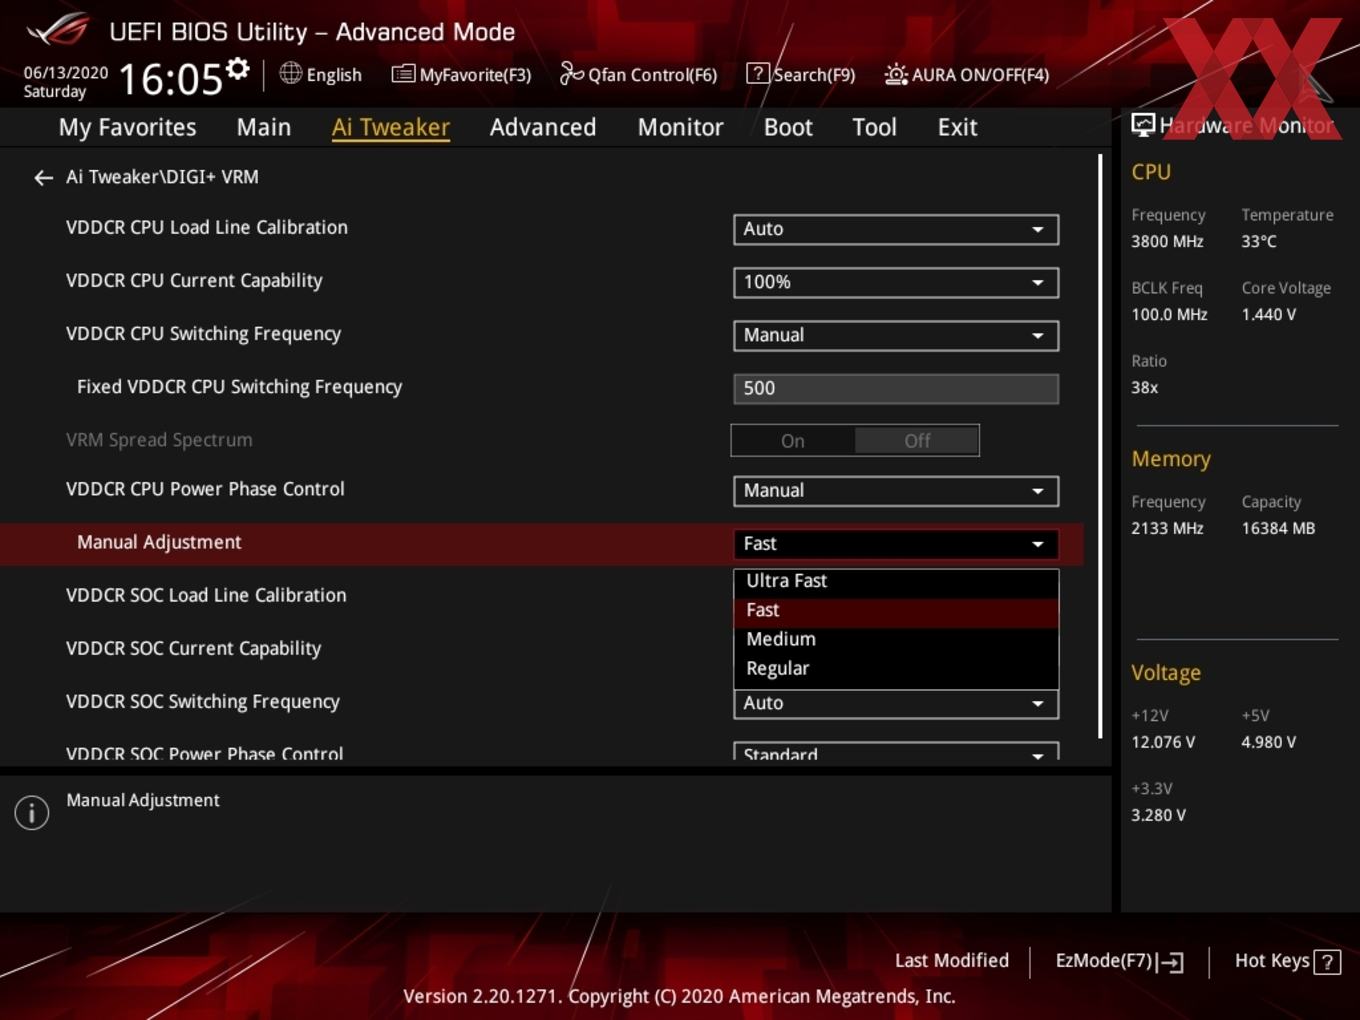Open VDDCR CPU Switching Frequency dropdown
This screenshot has height=1020, width=1360.
(896, 335)
